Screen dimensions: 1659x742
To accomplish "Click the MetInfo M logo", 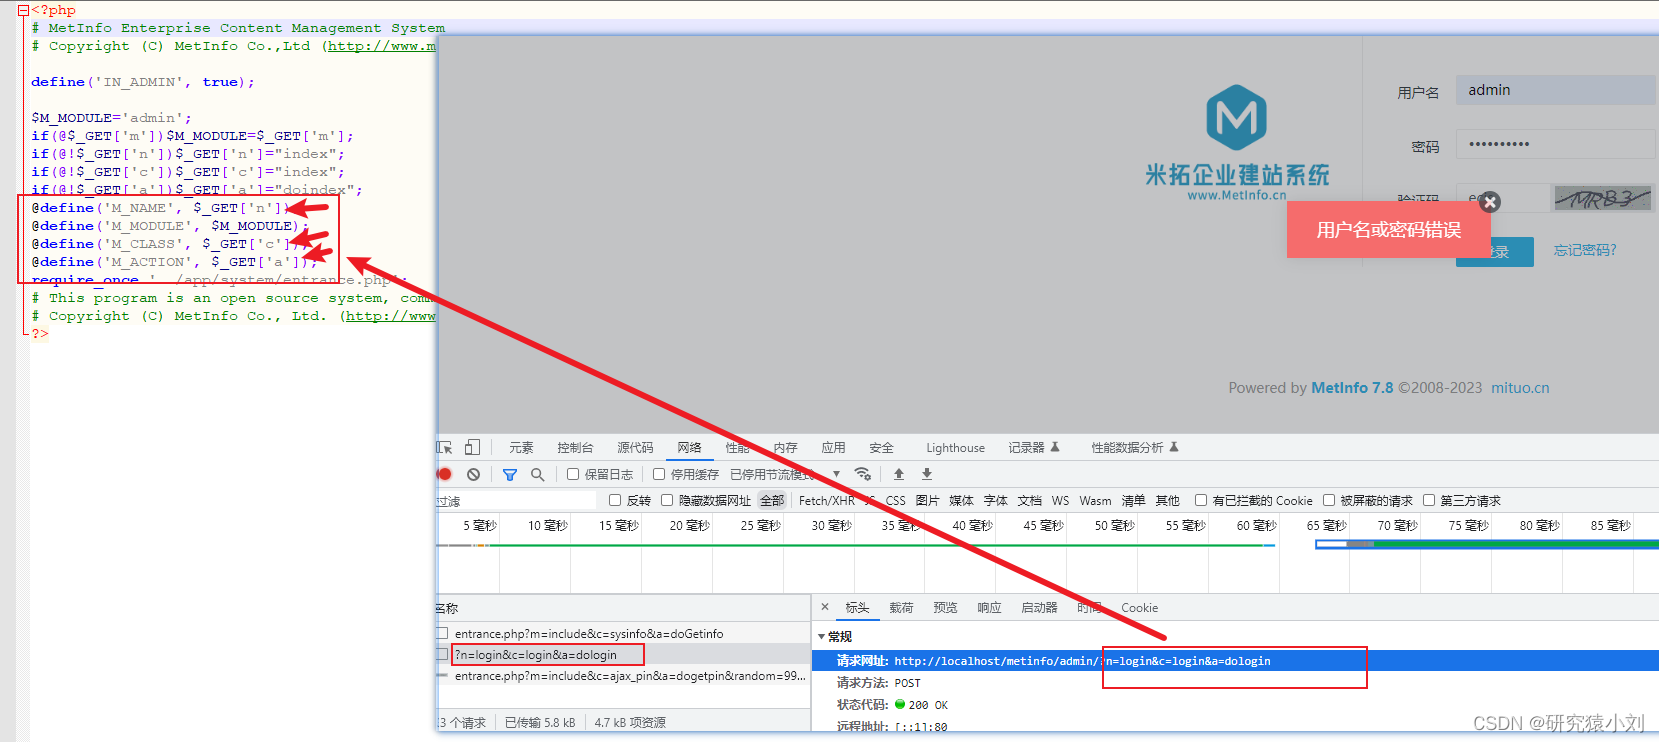I will click(1236, 117).
